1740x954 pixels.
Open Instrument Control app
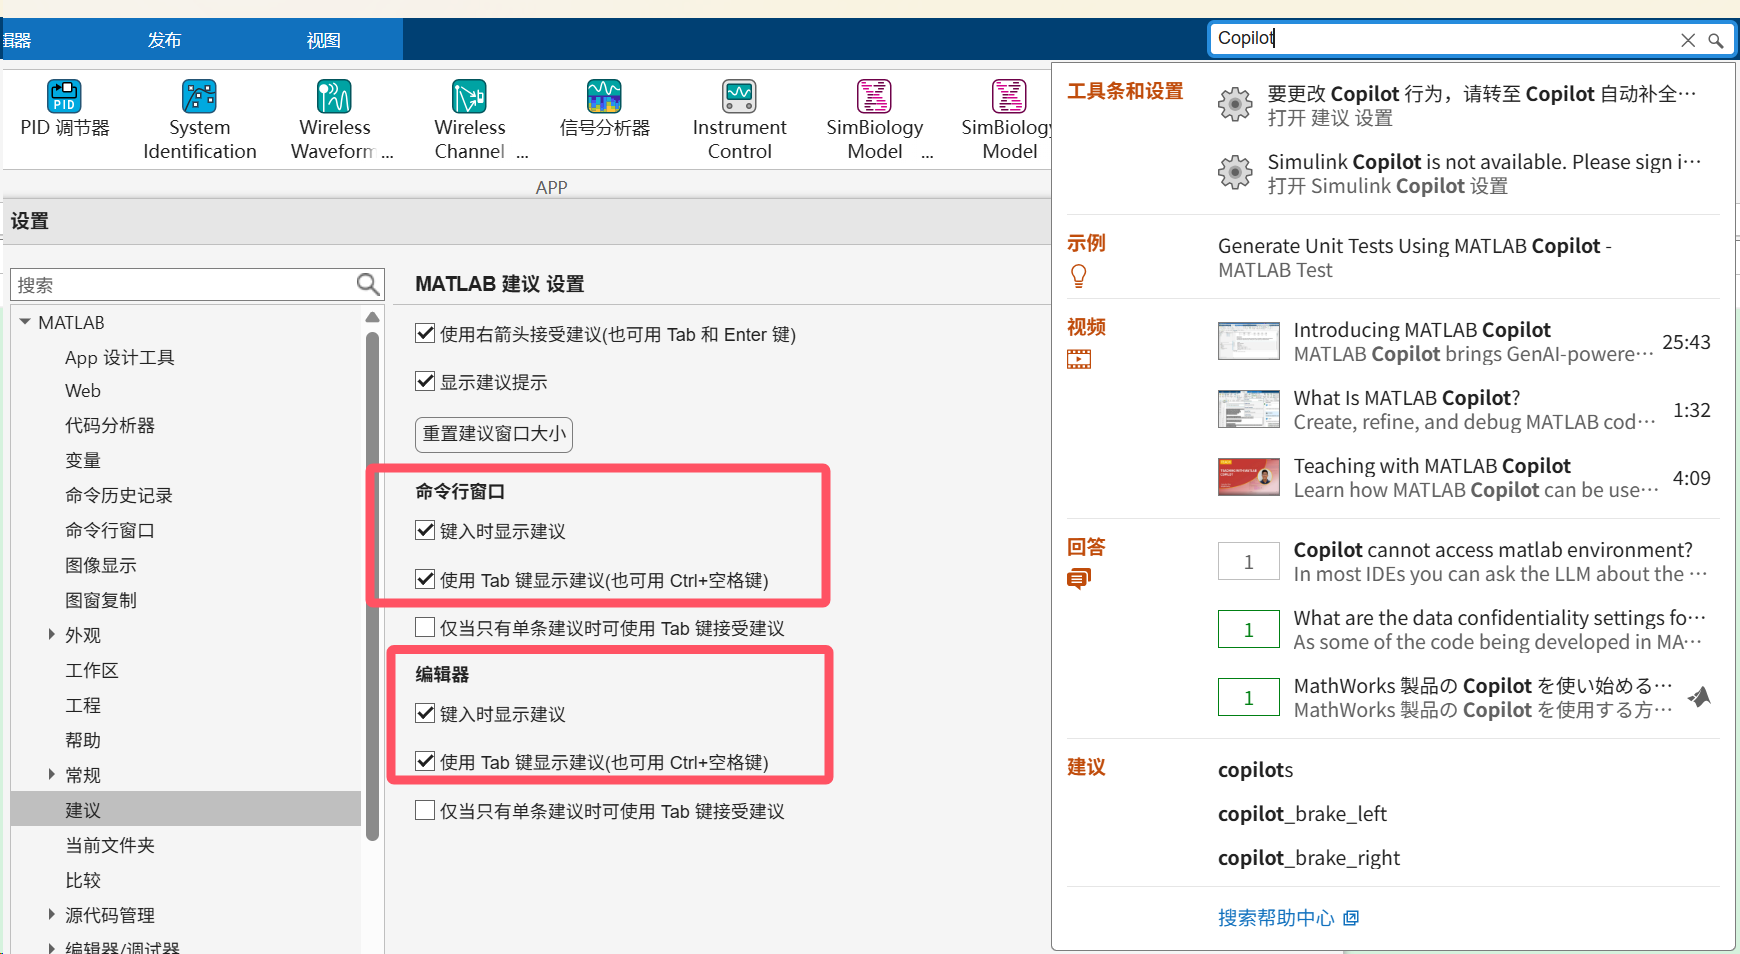tap(739, 120)
